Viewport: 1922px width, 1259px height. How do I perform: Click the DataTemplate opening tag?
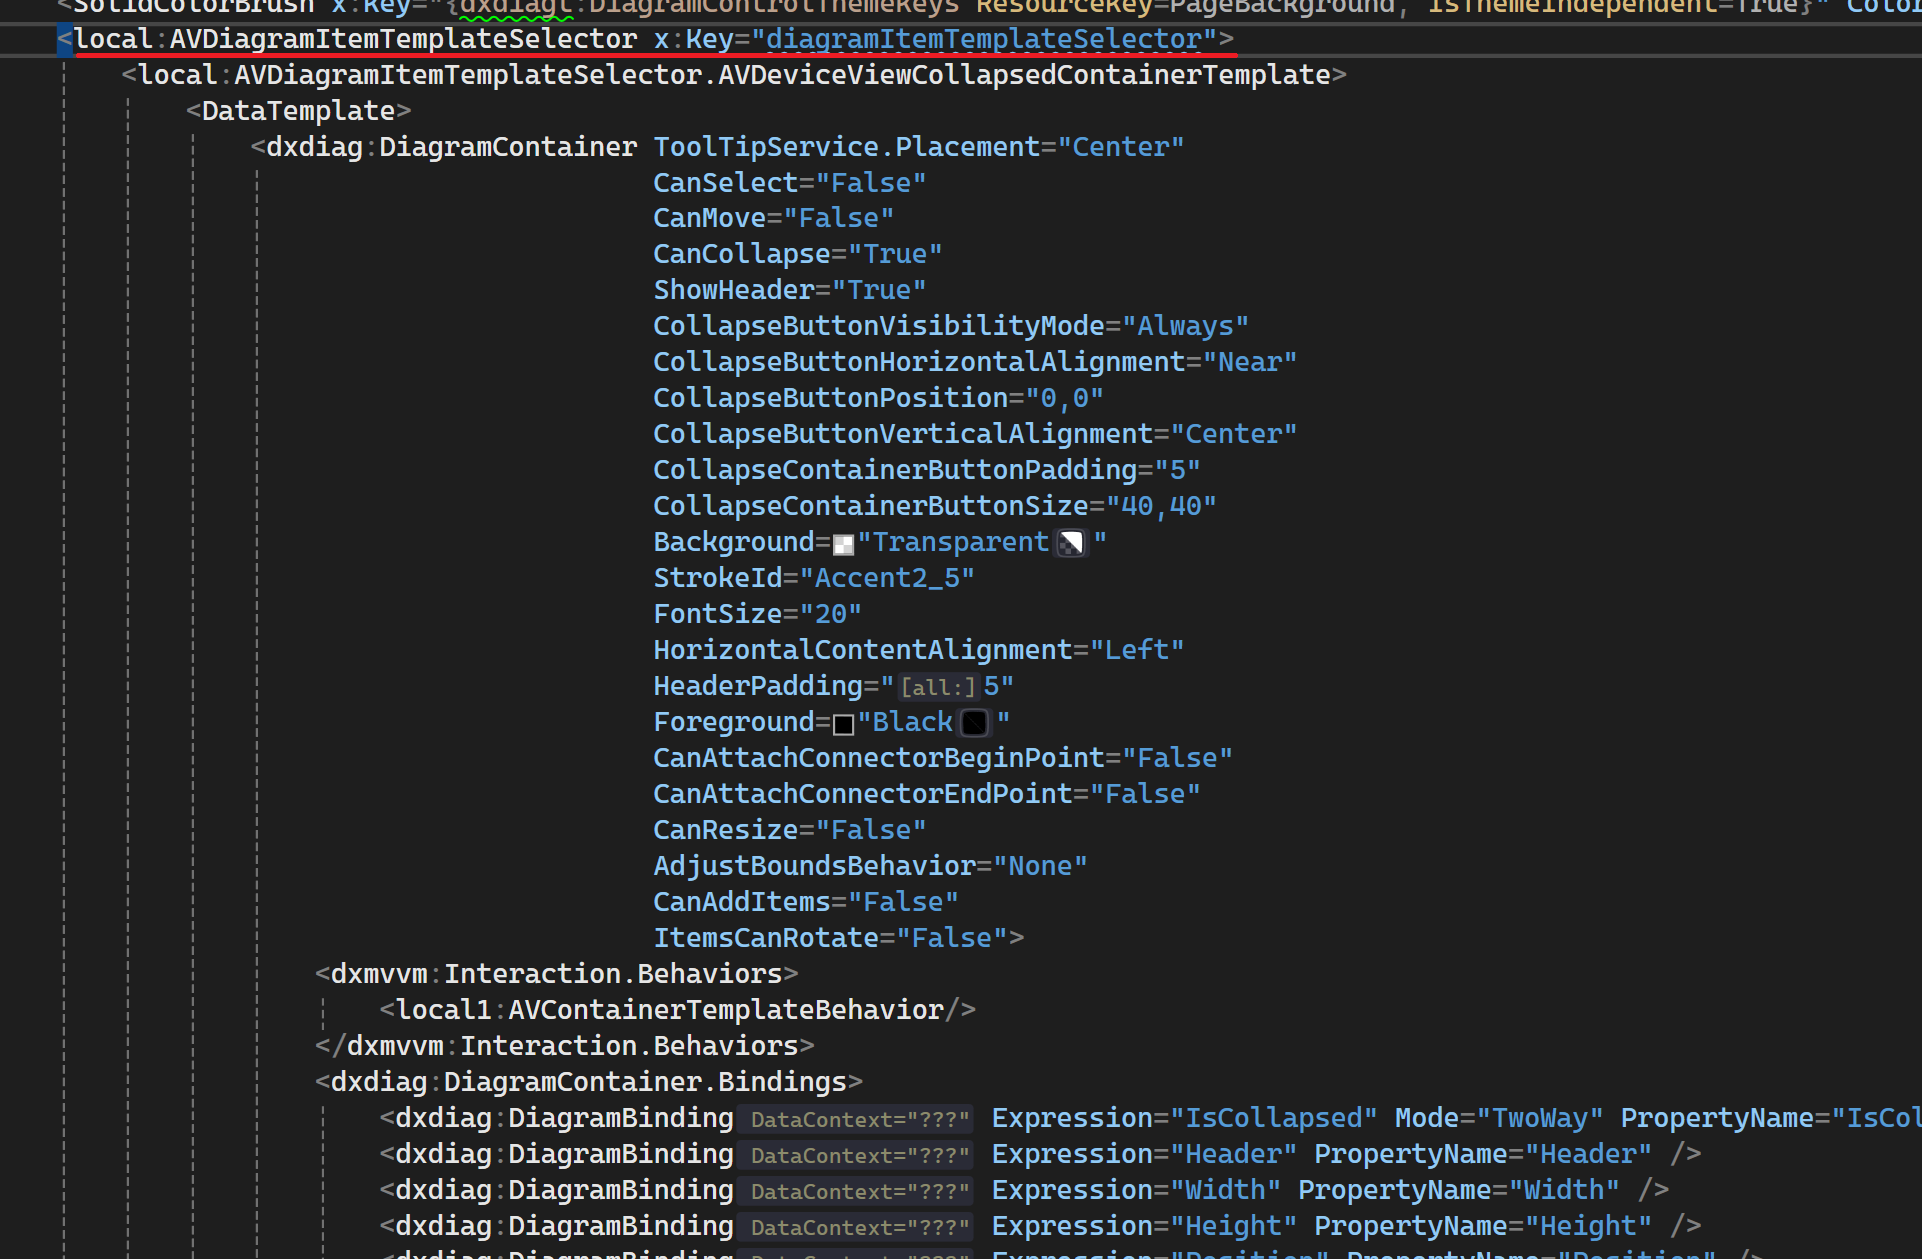coord(298,111)
